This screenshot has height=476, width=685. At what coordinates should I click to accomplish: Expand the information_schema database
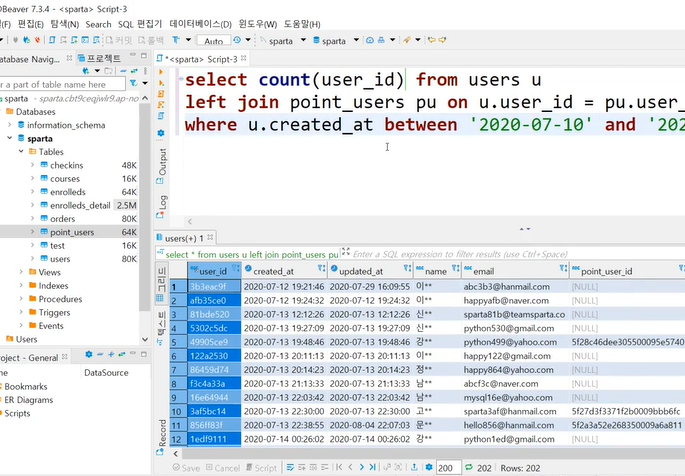point(10,125)
